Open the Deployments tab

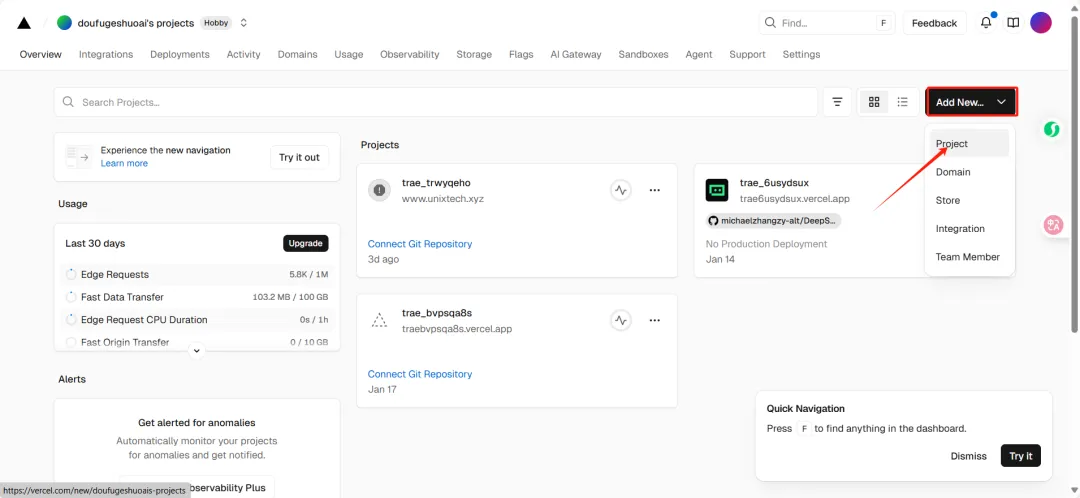[x=180, y=54]
